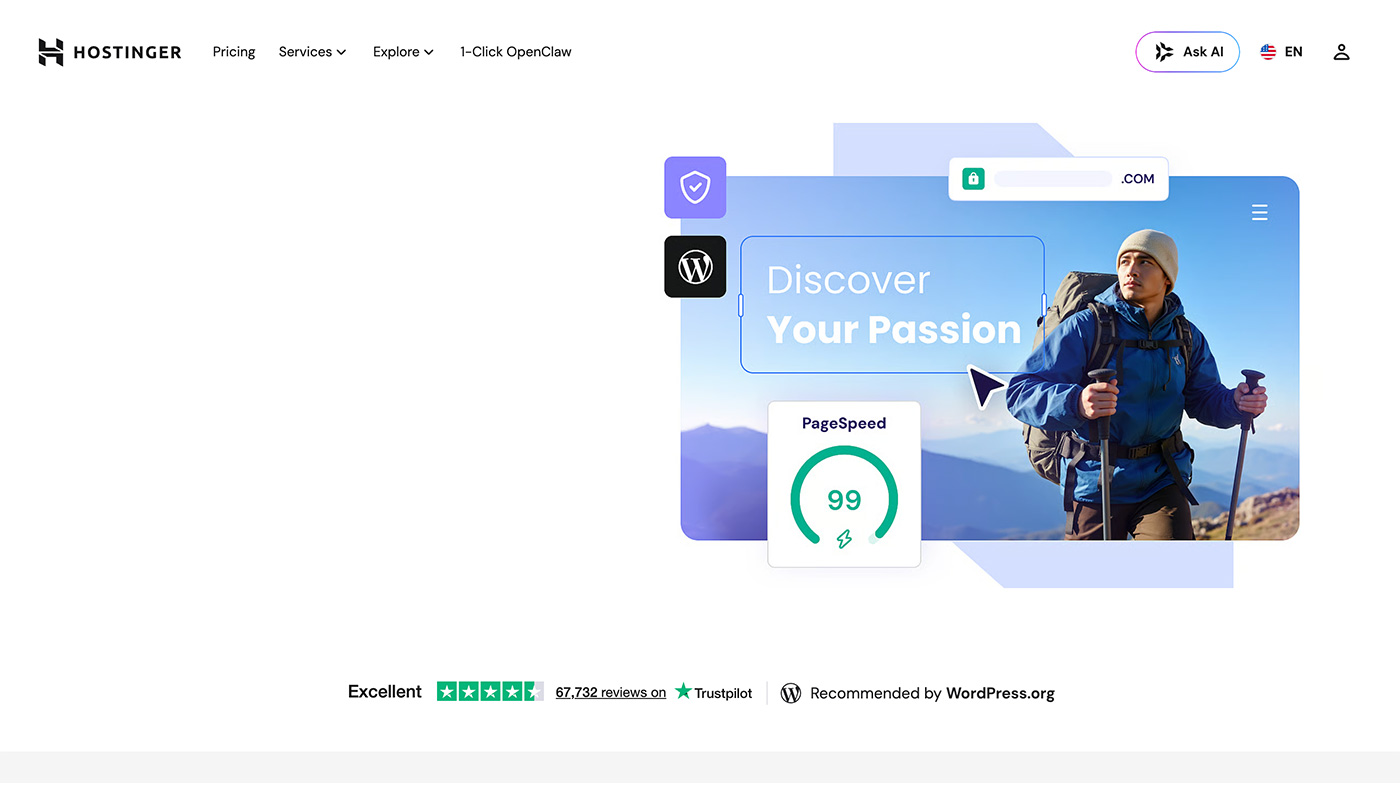Click the '.COM' domain extension text
The width and height of the screenshot is (1400, 800).
click(x=1137, y=179)
